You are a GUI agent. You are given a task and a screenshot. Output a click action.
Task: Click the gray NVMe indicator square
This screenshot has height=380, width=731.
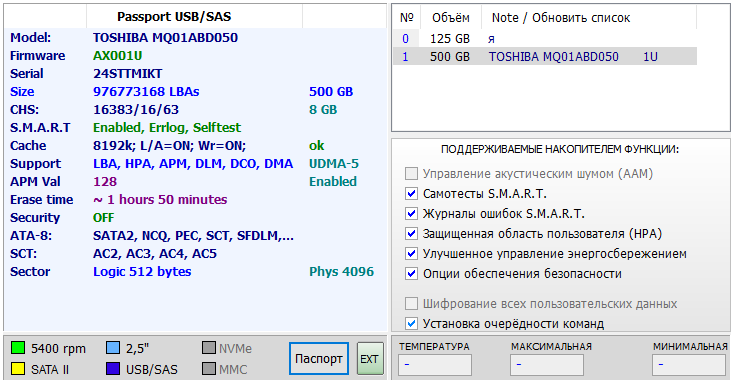tap(209, 348)
